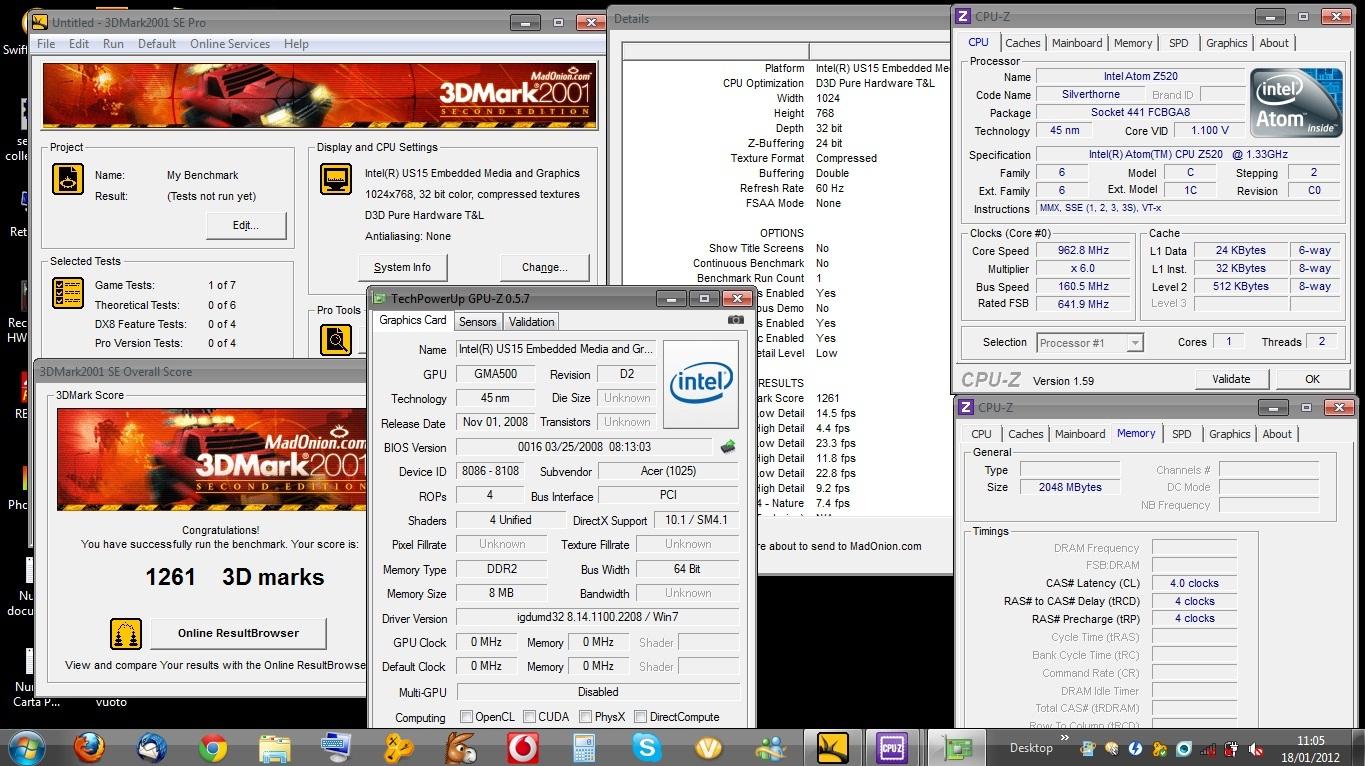This screenshot has height=766, width=1365.
Task: Click the 'Acer (1025)' subvendor value
Action: [668, 471]
